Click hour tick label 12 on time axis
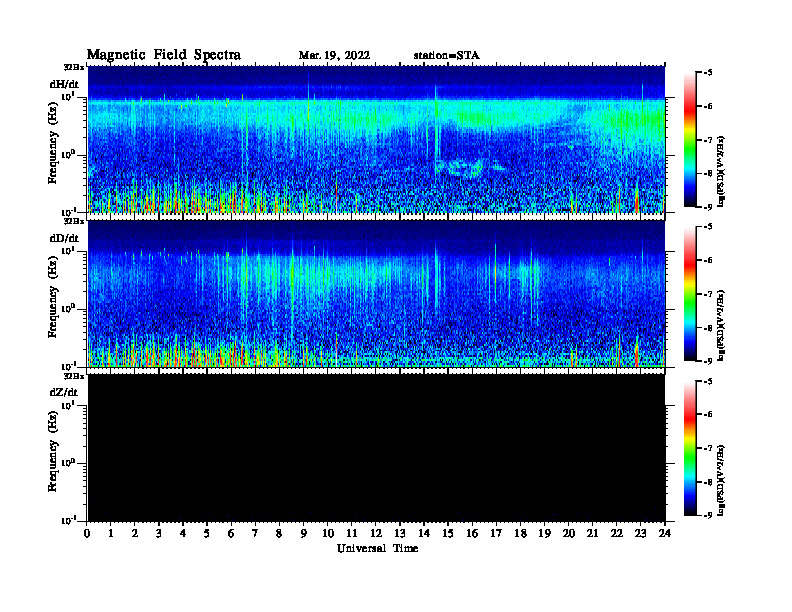Screen dimensions: 792x612 376,534
